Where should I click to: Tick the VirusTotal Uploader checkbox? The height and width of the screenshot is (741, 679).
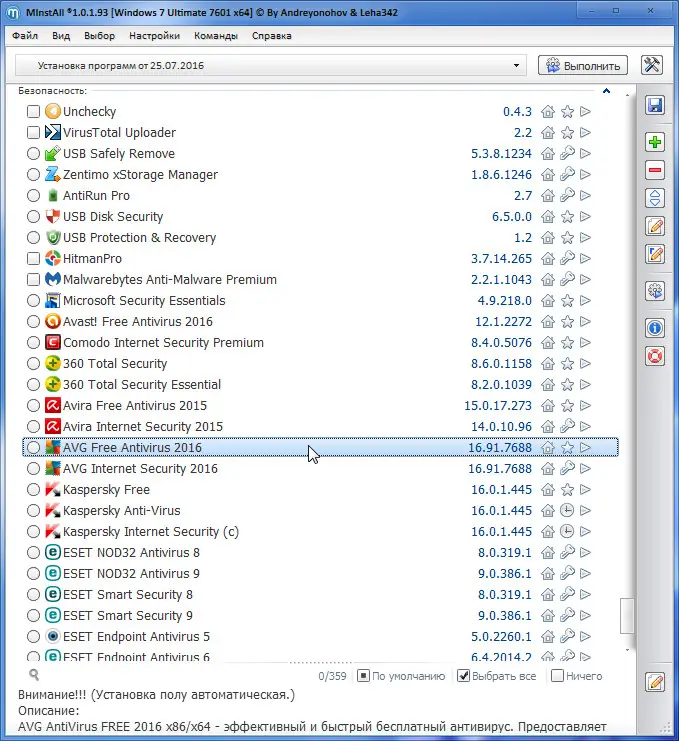pos(33,133)
